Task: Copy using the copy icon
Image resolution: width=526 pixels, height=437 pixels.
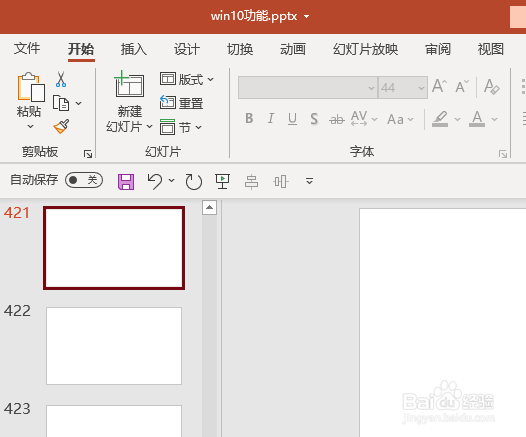Action: click(61, 103)
